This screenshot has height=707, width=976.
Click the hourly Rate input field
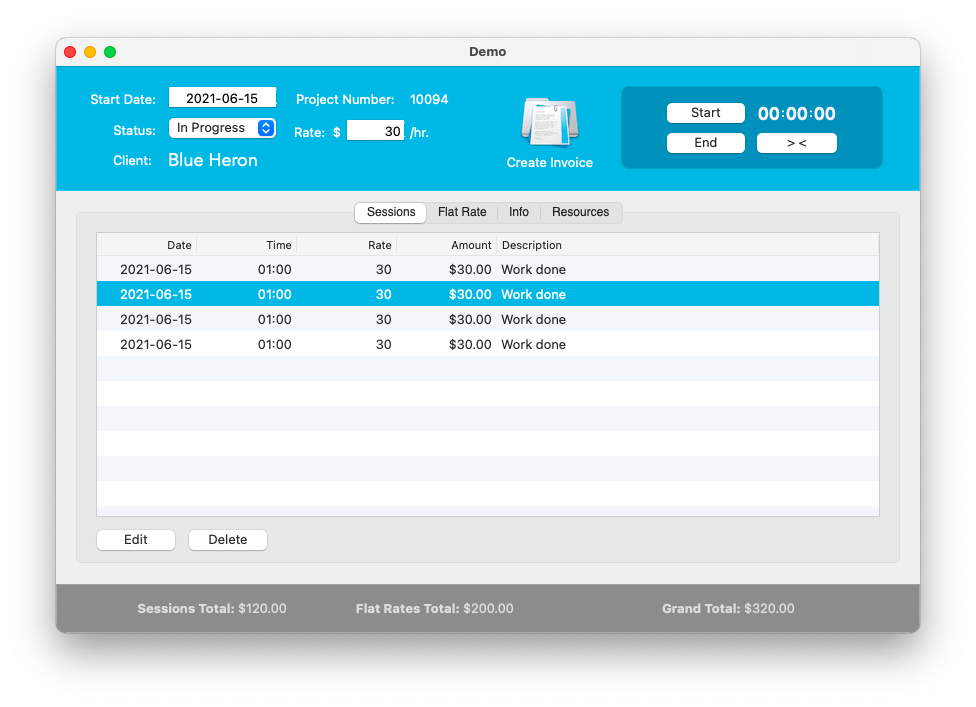[x=375, y=131]
